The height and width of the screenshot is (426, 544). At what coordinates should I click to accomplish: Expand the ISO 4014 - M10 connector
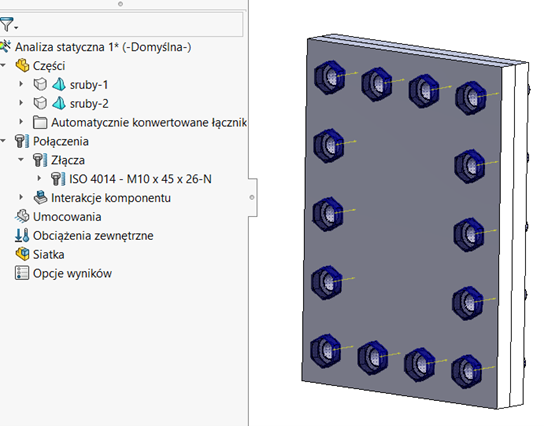click(39, 178)
